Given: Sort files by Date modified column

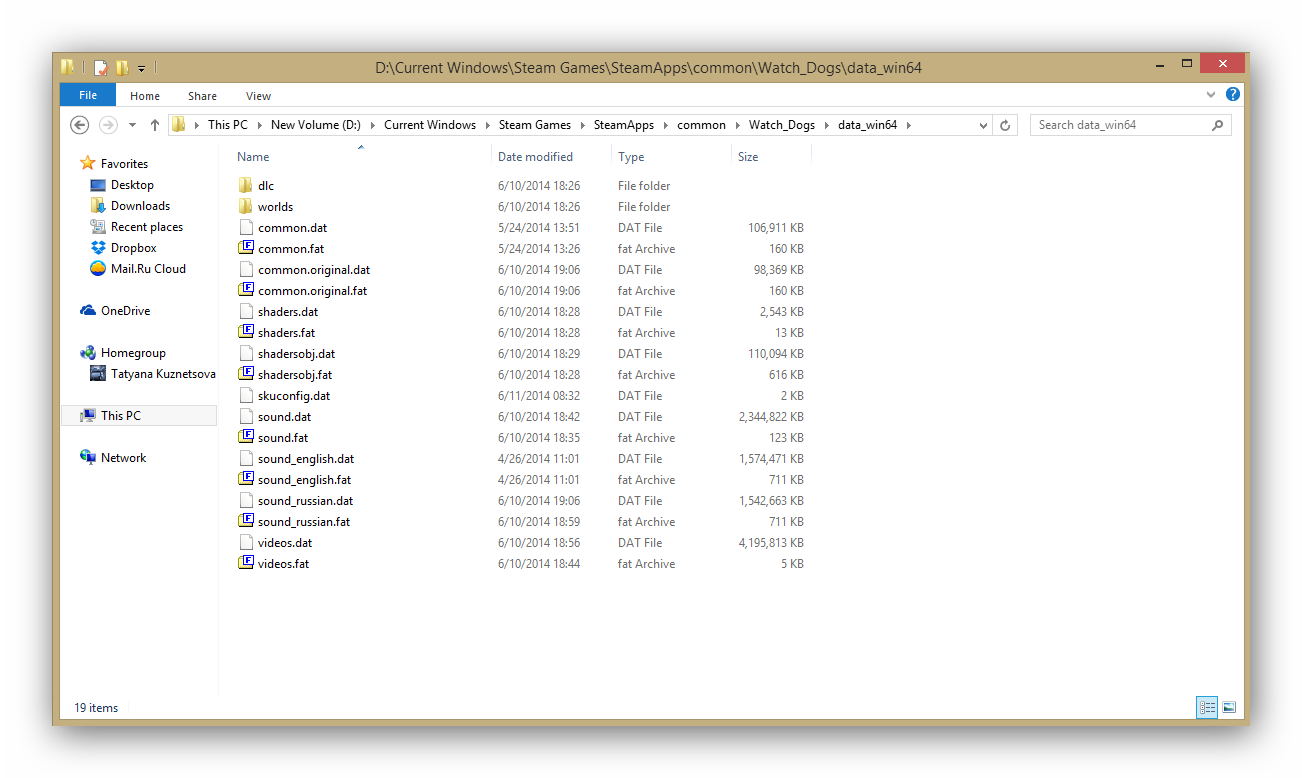Looking at the screenshot, I should click(535, 157).
